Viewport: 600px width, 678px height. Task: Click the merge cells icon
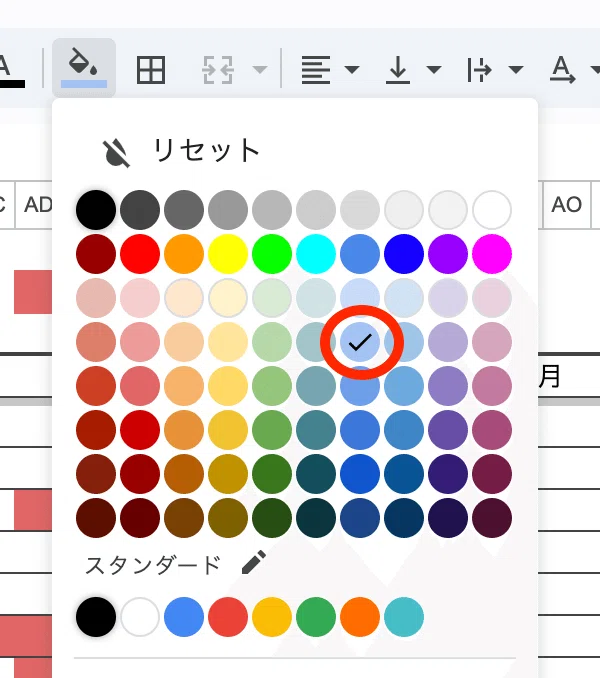[218, 70]
